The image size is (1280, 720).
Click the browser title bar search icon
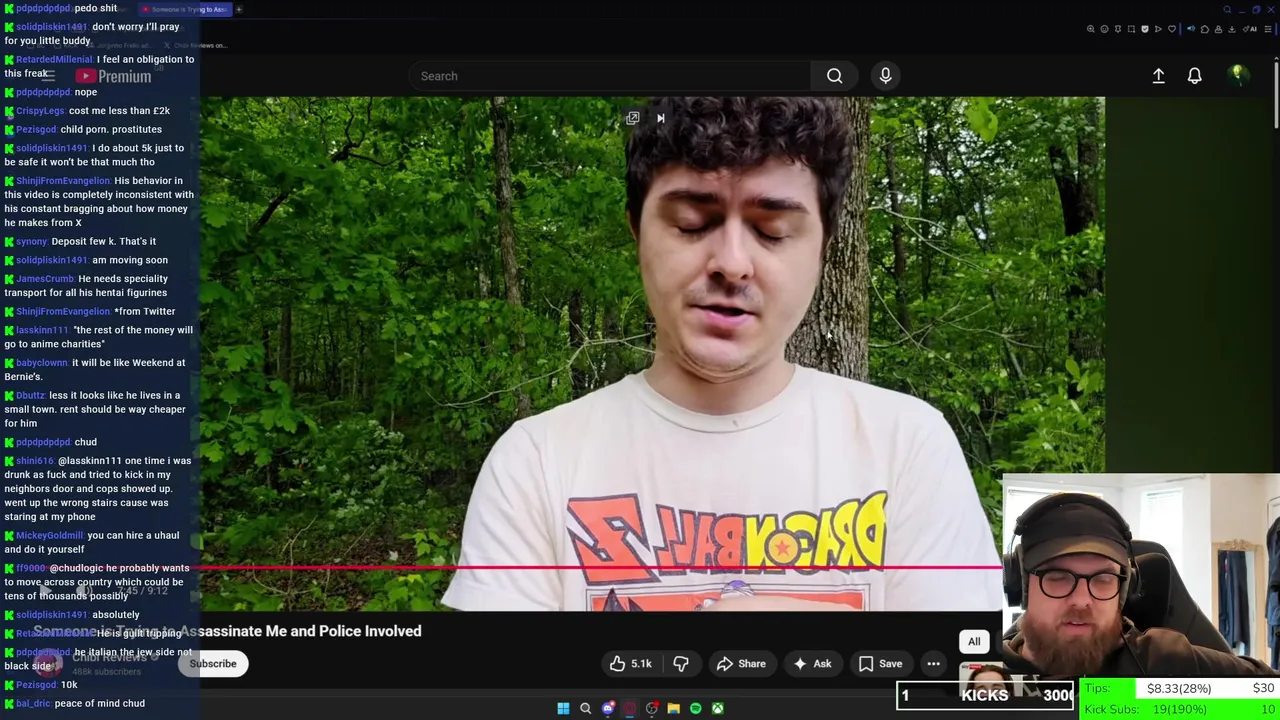(1227, 10)
